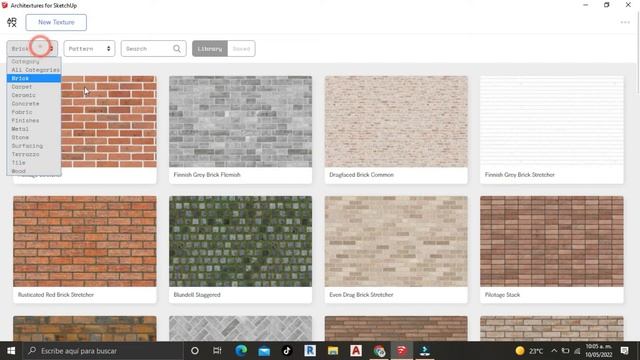Click the vertical scrollbar of texture list

click(x=638, y=53)
